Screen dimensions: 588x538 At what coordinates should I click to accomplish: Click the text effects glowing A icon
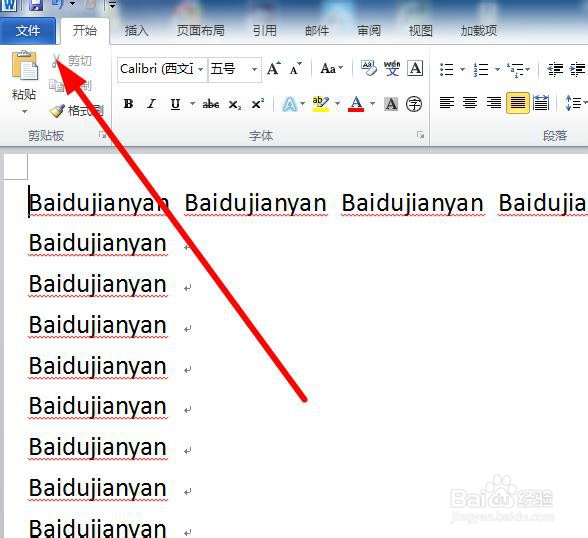pos(290,104)
